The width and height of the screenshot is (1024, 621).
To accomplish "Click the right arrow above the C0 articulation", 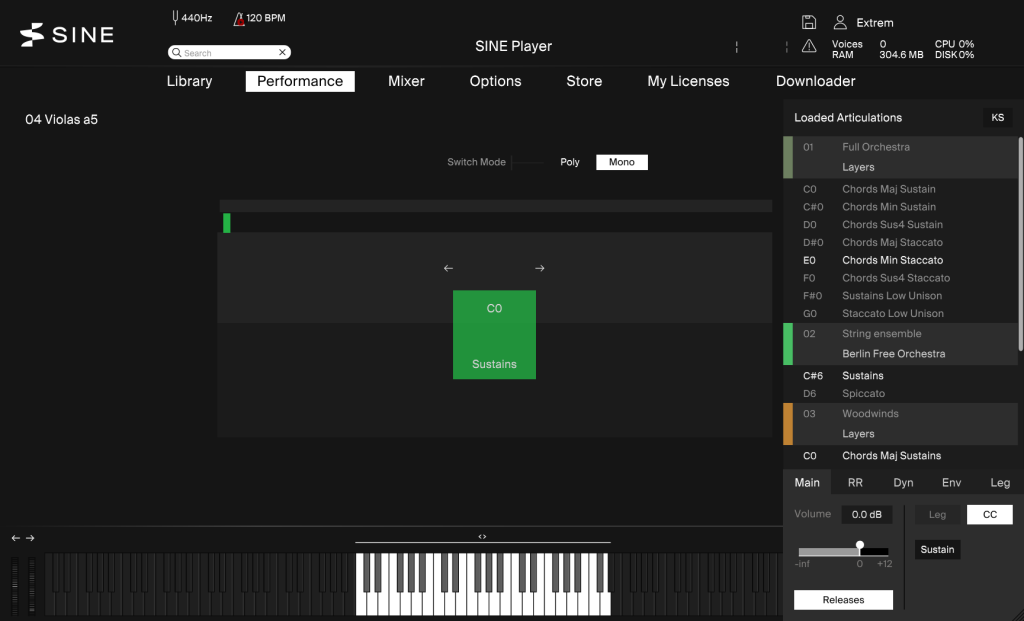I will pyautogui.click(x=539, y=268).
